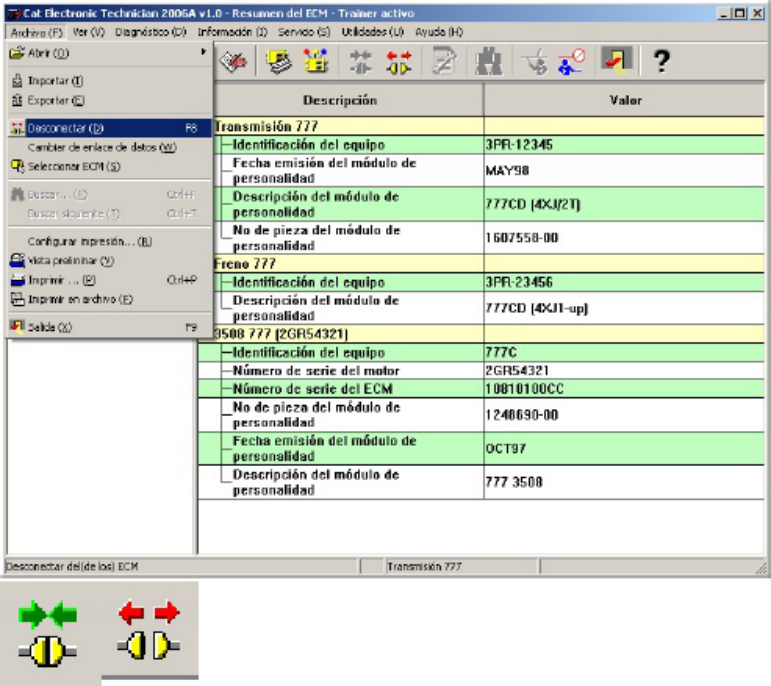Click the exit door toolbar icon
Image resolution: width=771 pixels, height=686 pixels.
coord(617,60)
